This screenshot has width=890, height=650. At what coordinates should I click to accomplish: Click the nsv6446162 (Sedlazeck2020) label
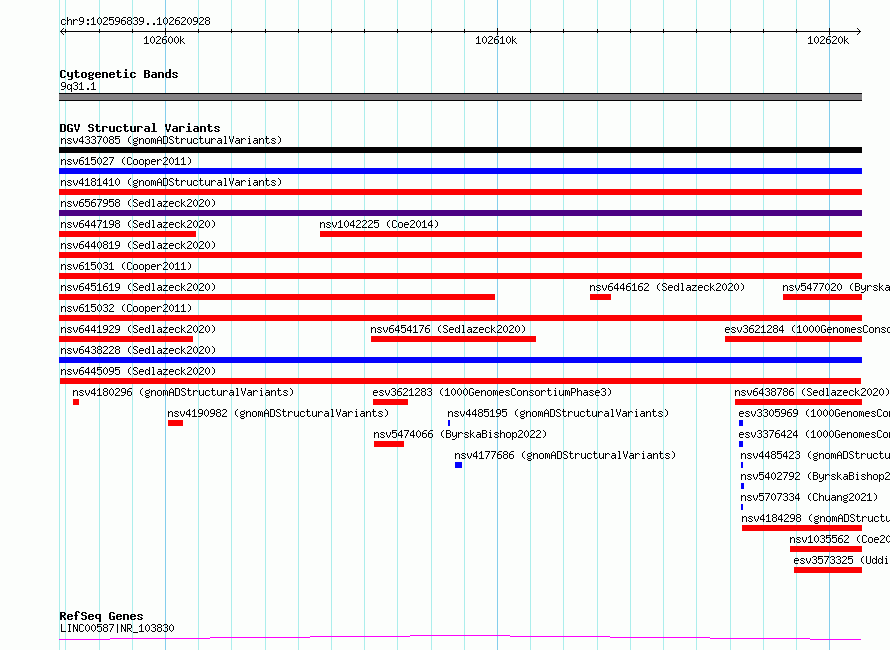click(x=667, y=287)
